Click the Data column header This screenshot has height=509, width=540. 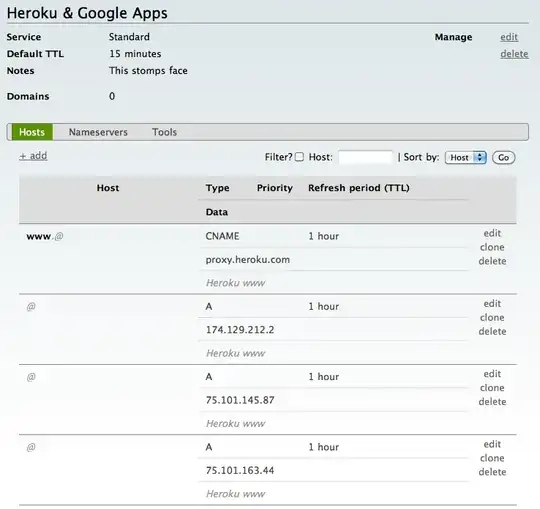tap(217, 212)
